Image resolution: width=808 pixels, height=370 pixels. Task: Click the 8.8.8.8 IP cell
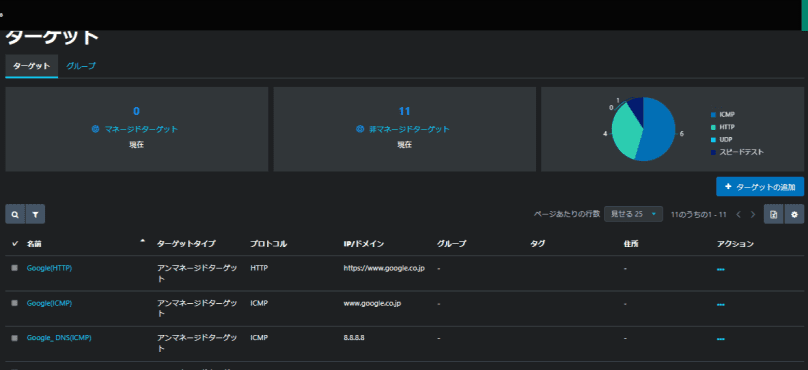[x=354, y=338]
